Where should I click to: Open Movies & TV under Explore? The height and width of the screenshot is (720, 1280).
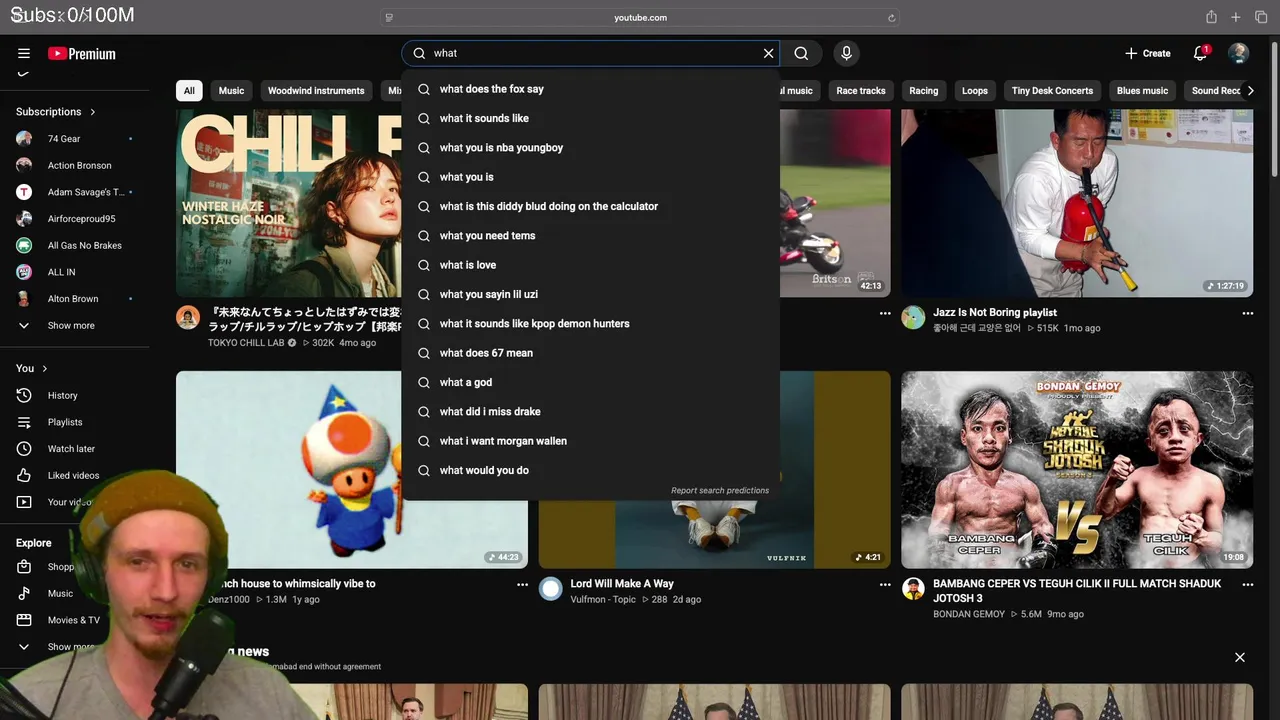(x=75, y=620)
